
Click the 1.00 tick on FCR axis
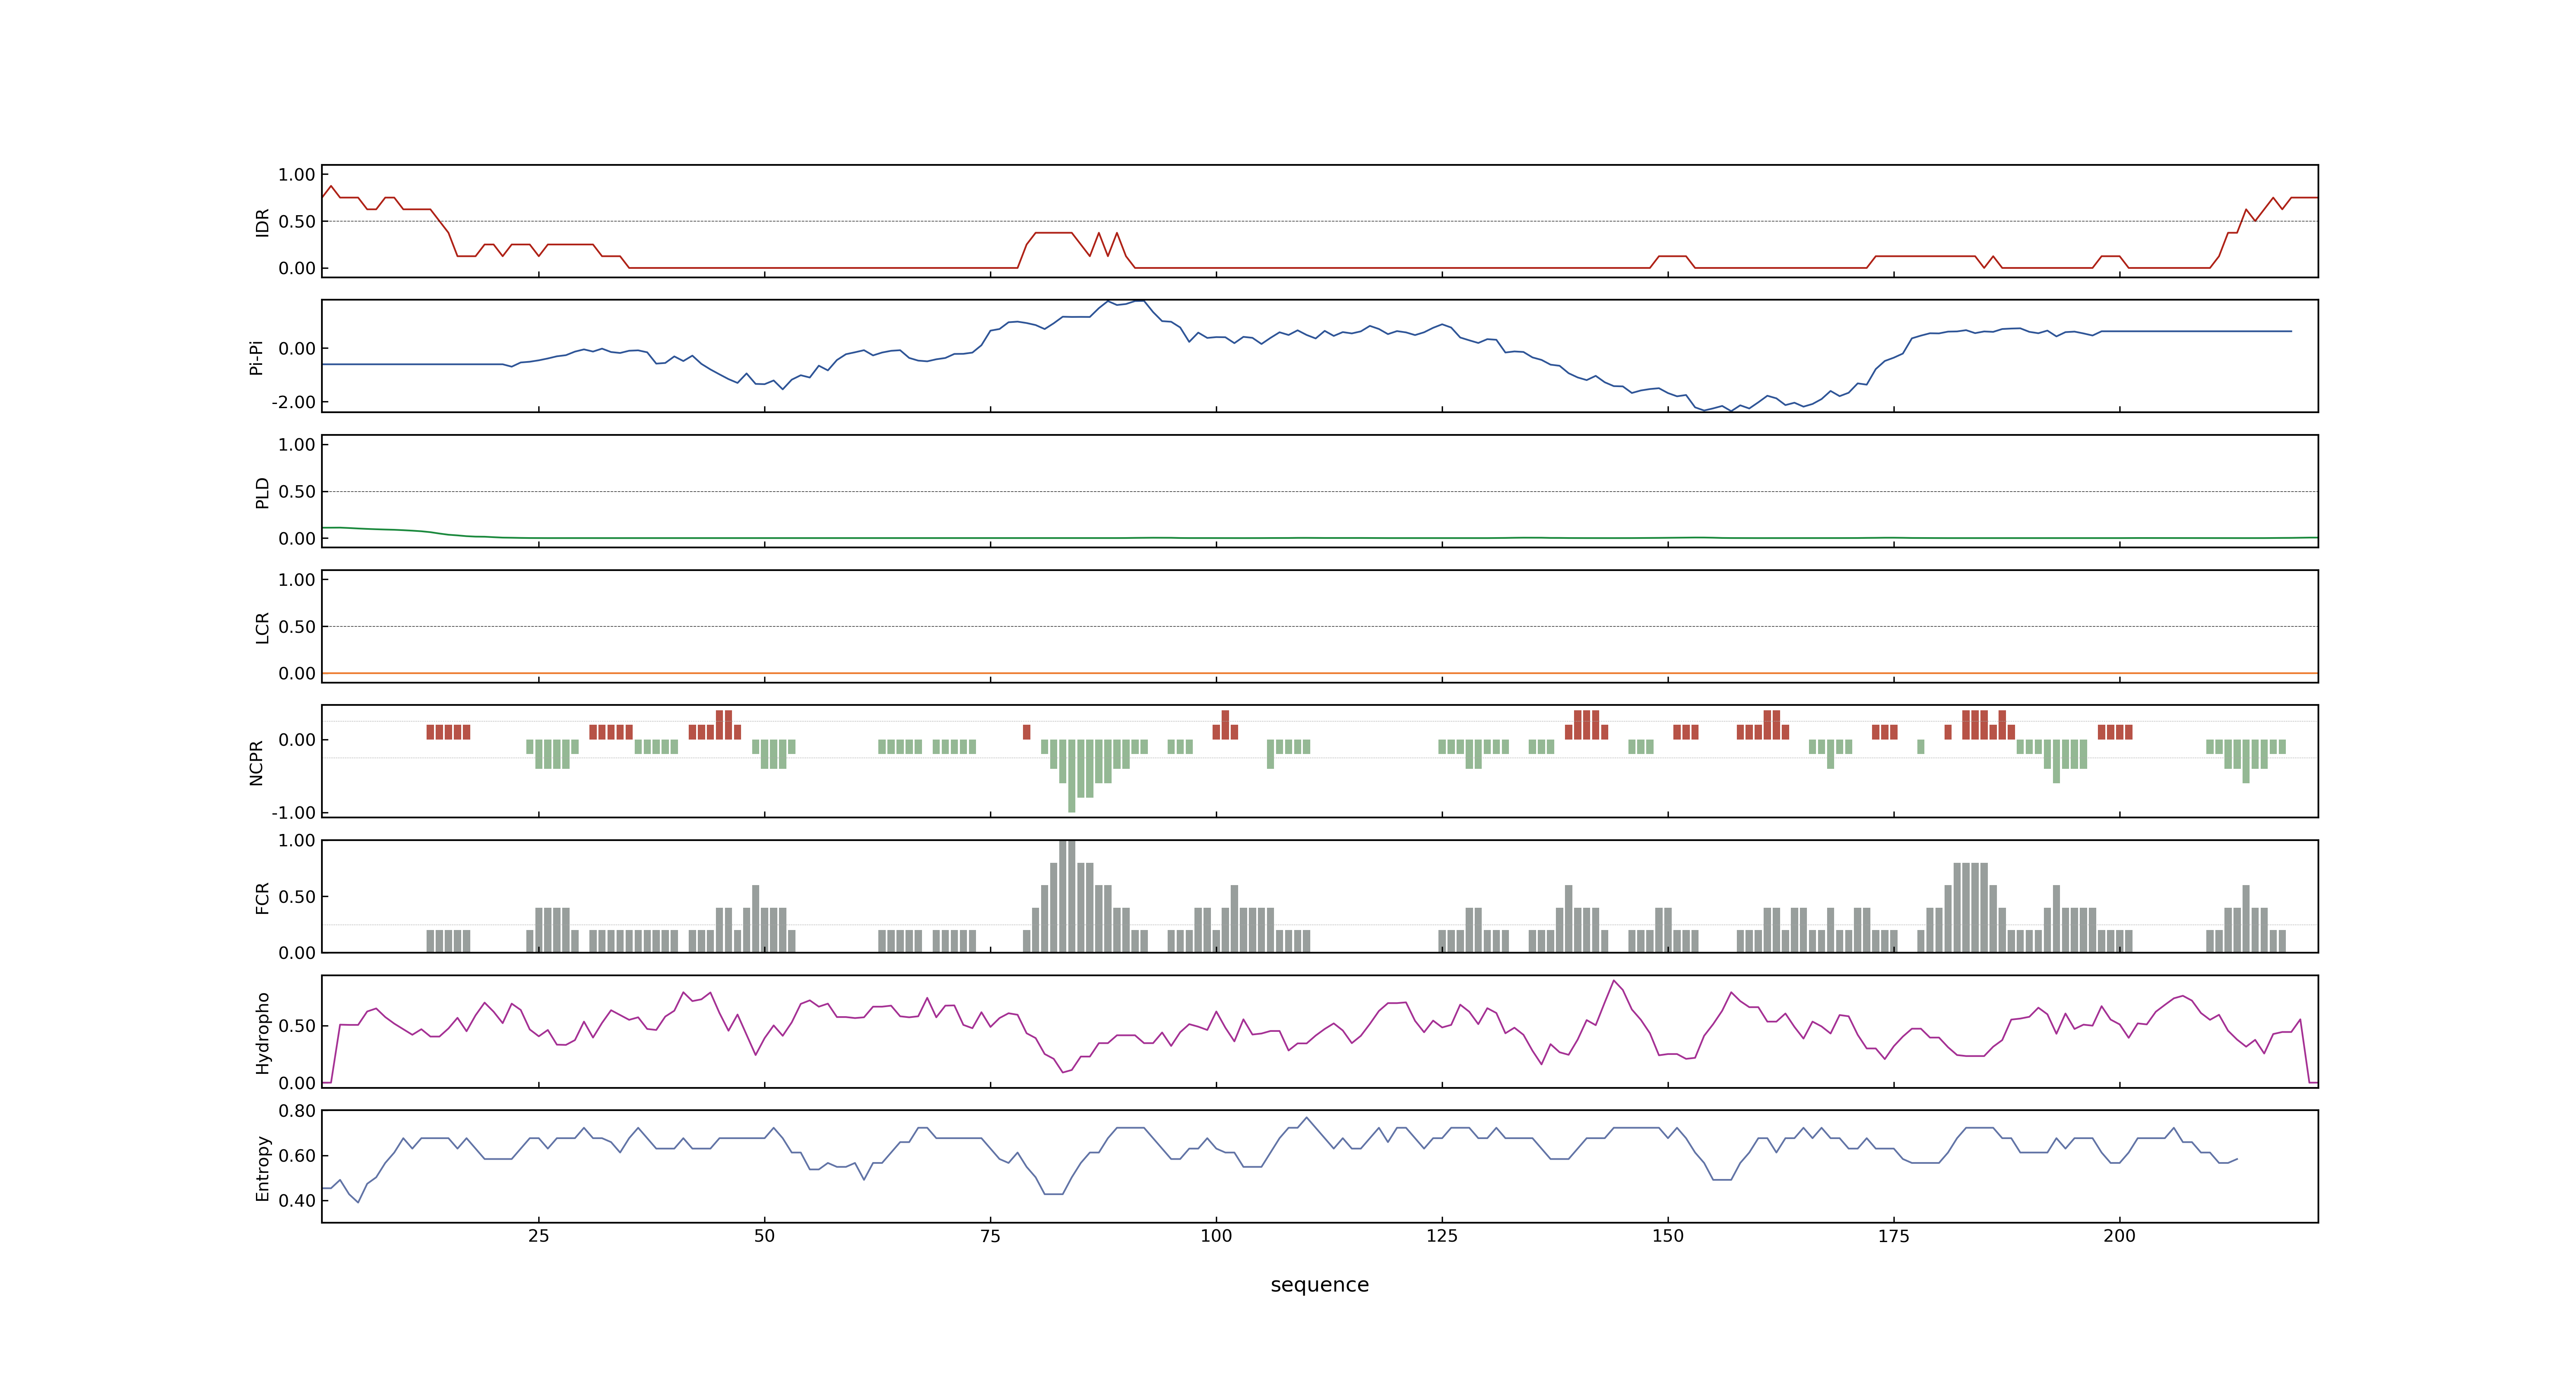(x=297, y=840)
